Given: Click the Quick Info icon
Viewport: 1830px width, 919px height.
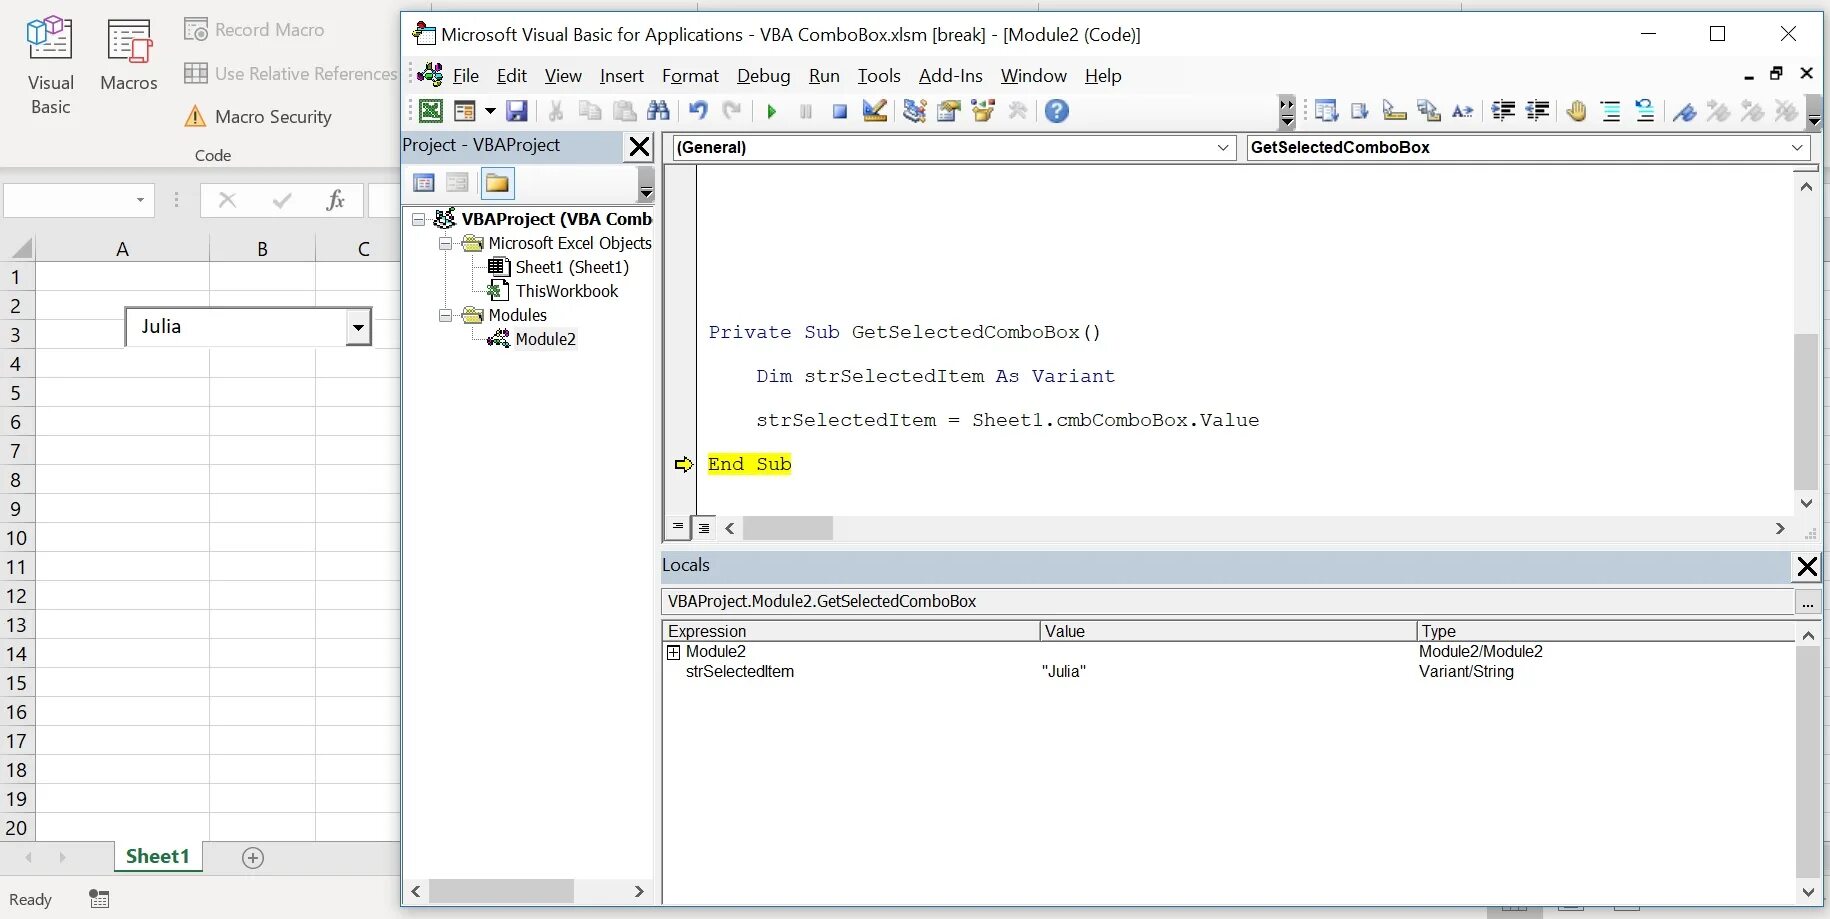Looking at the screenshot, I should (1394, 111).
